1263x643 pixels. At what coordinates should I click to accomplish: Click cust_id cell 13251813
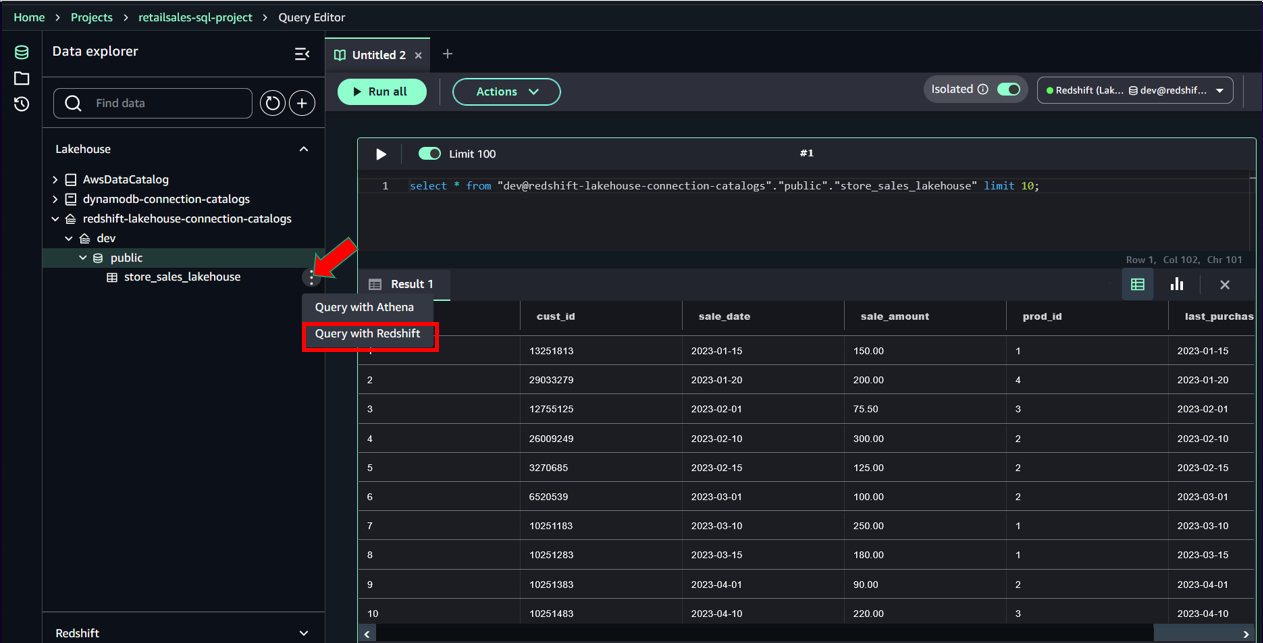(602, 351)
